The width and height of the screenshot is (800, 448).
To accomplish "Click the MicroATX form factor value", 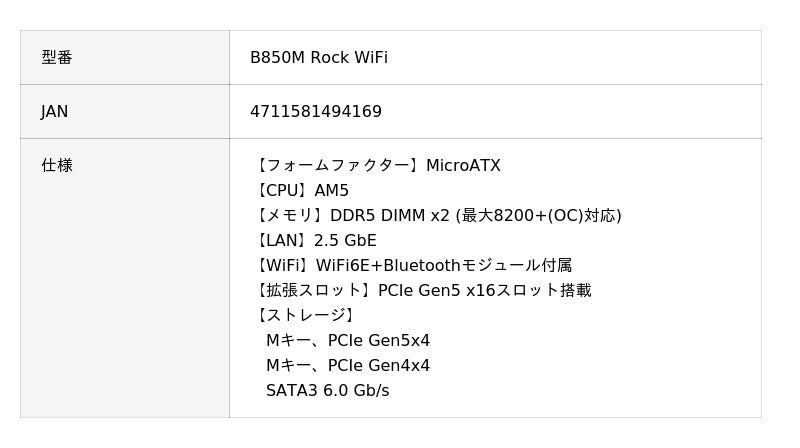I will pos(463,166).
